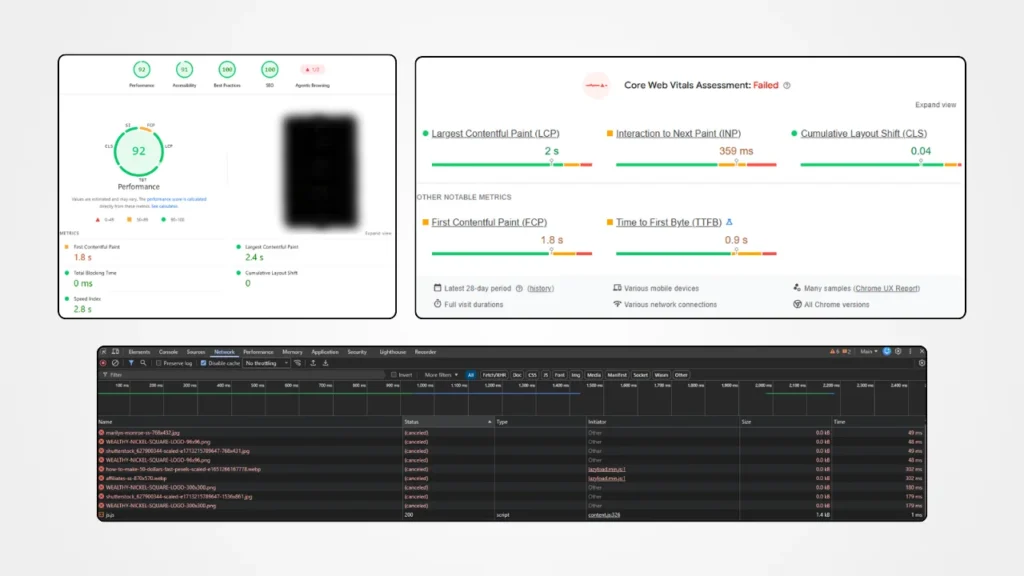Select the marilyn-monroe jpg request row
This screenshot has width=1024, height=576.
pyautogui.click(x=511, y=433)
